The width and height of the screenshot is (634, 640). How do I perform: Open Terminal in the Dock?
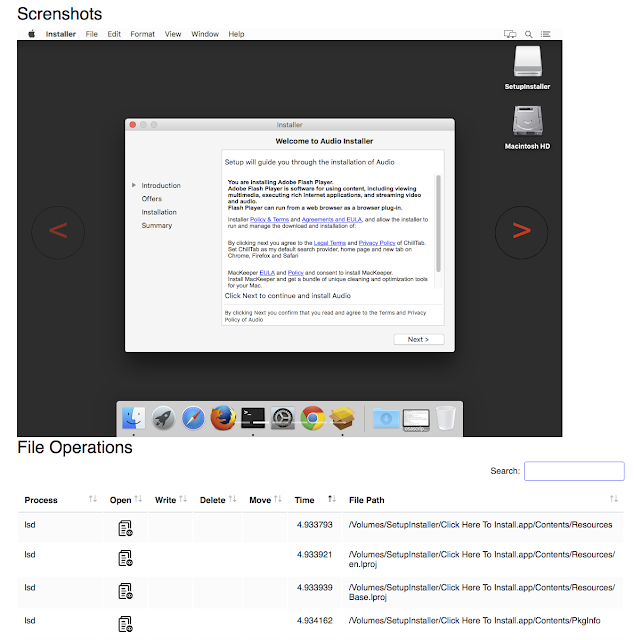[x=253, y=418]
